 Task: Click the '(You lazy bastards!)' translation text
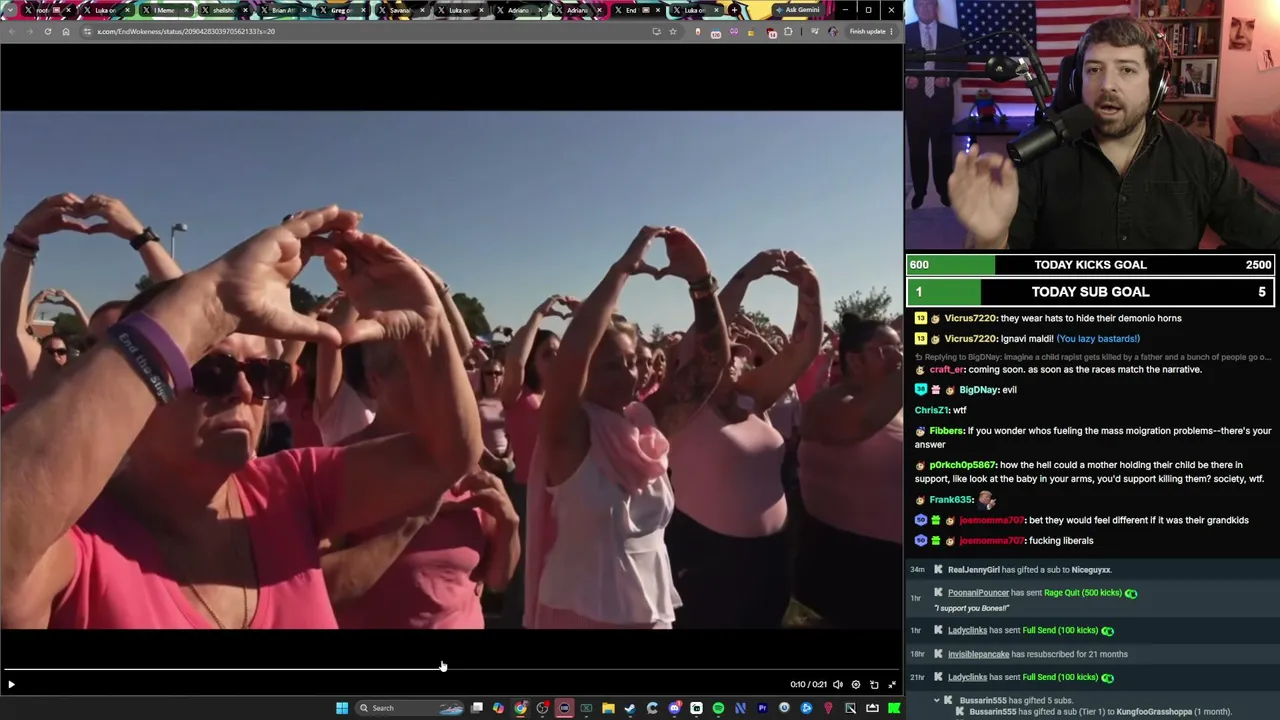pos(1098,339)
